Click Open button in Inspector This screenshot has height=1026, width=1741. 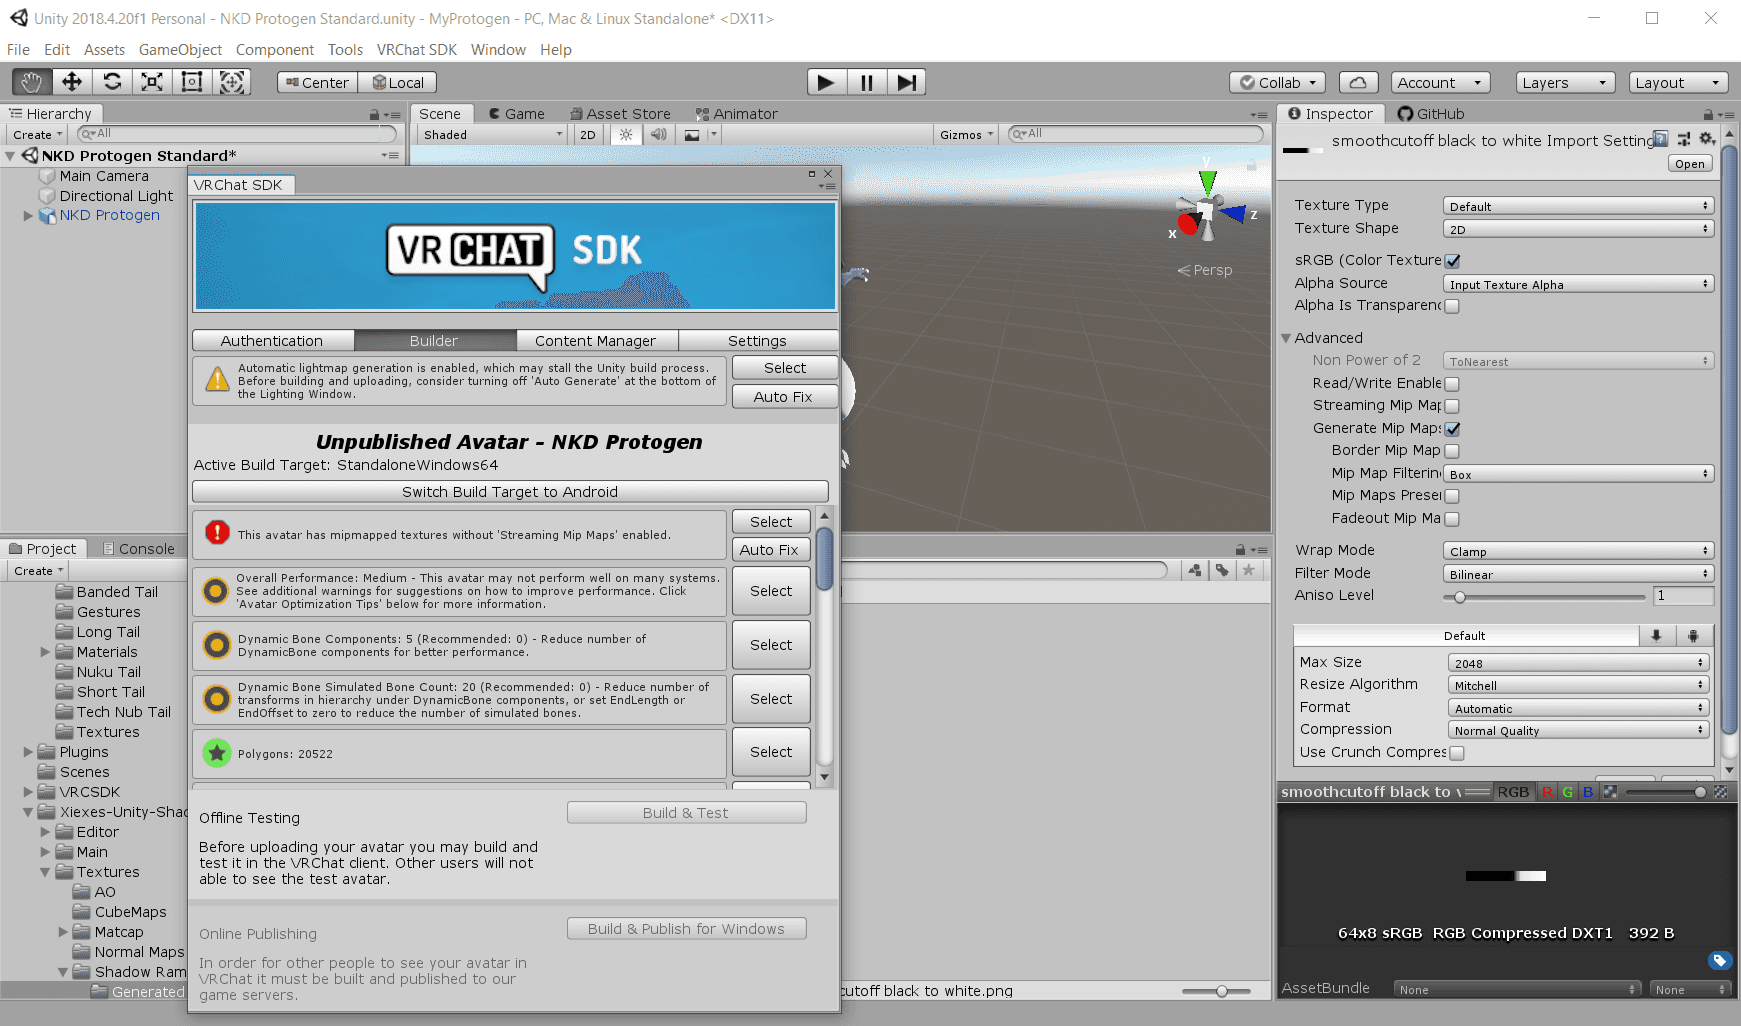coord(1690,164)
